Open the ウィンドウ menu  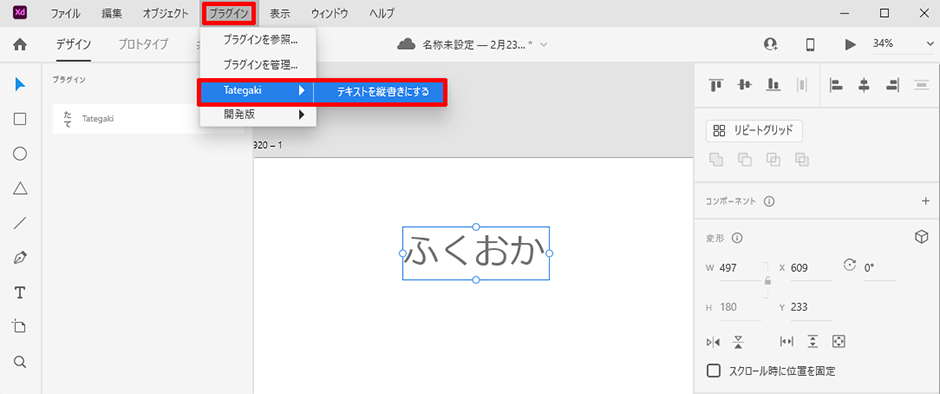coord(329,13)
